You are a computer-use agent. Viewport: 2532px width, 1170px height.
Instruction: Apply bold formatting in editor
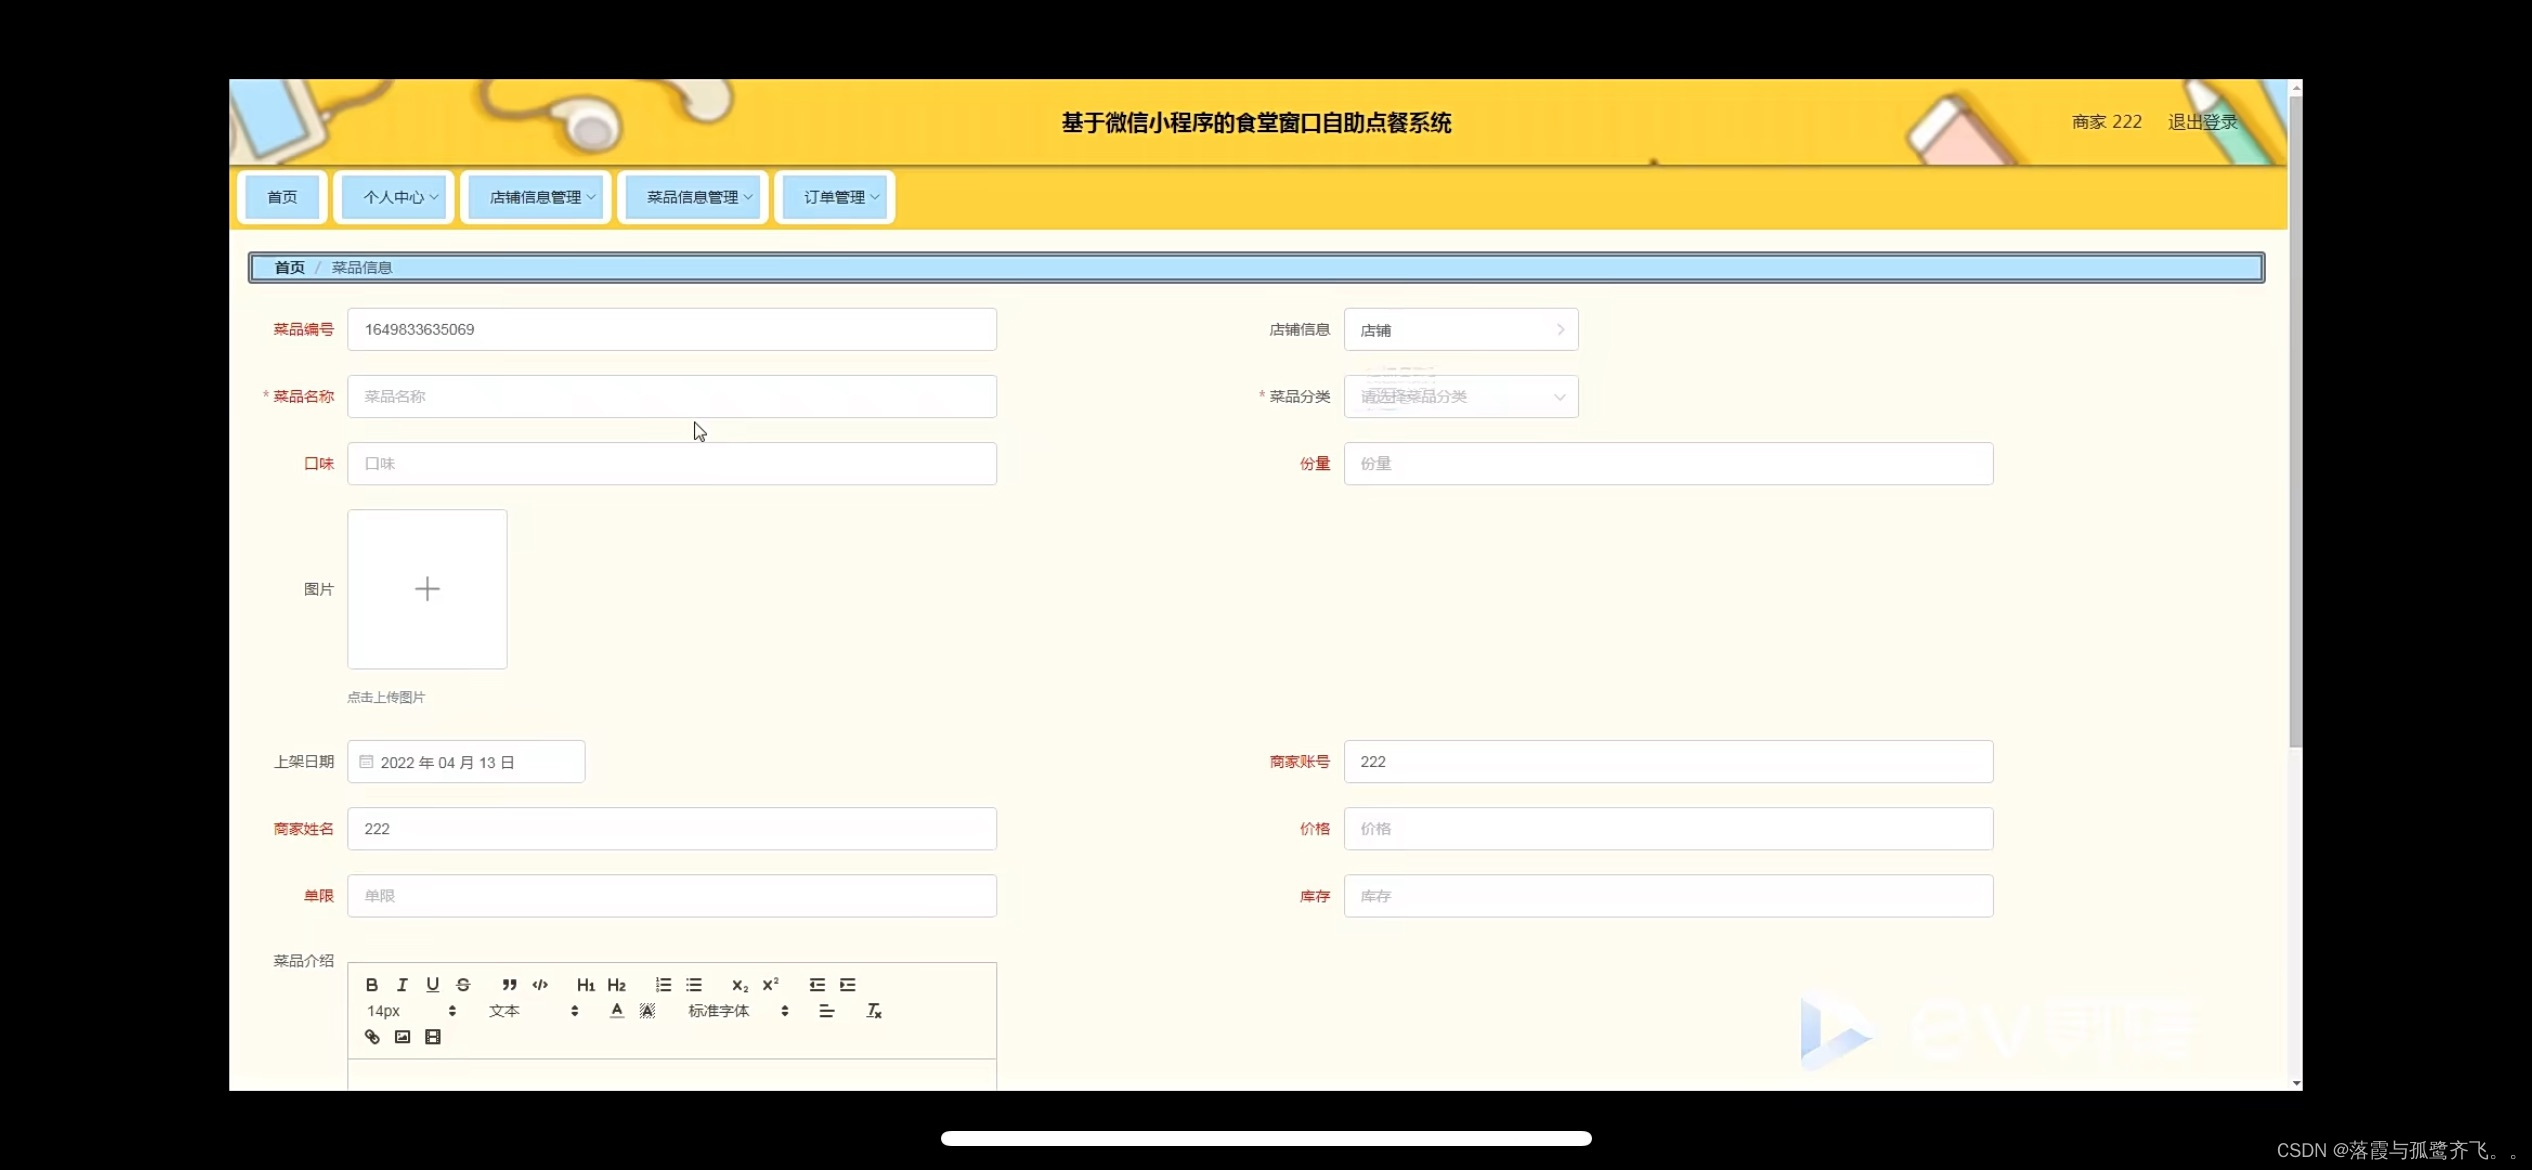point(371,985)
